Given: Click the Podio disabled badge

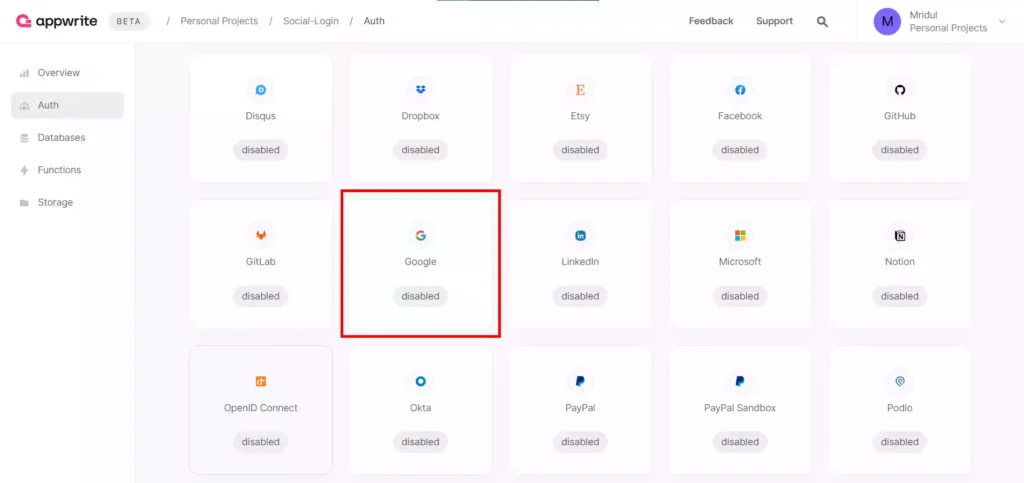Looking at the screenshot, I should point(900,442).
